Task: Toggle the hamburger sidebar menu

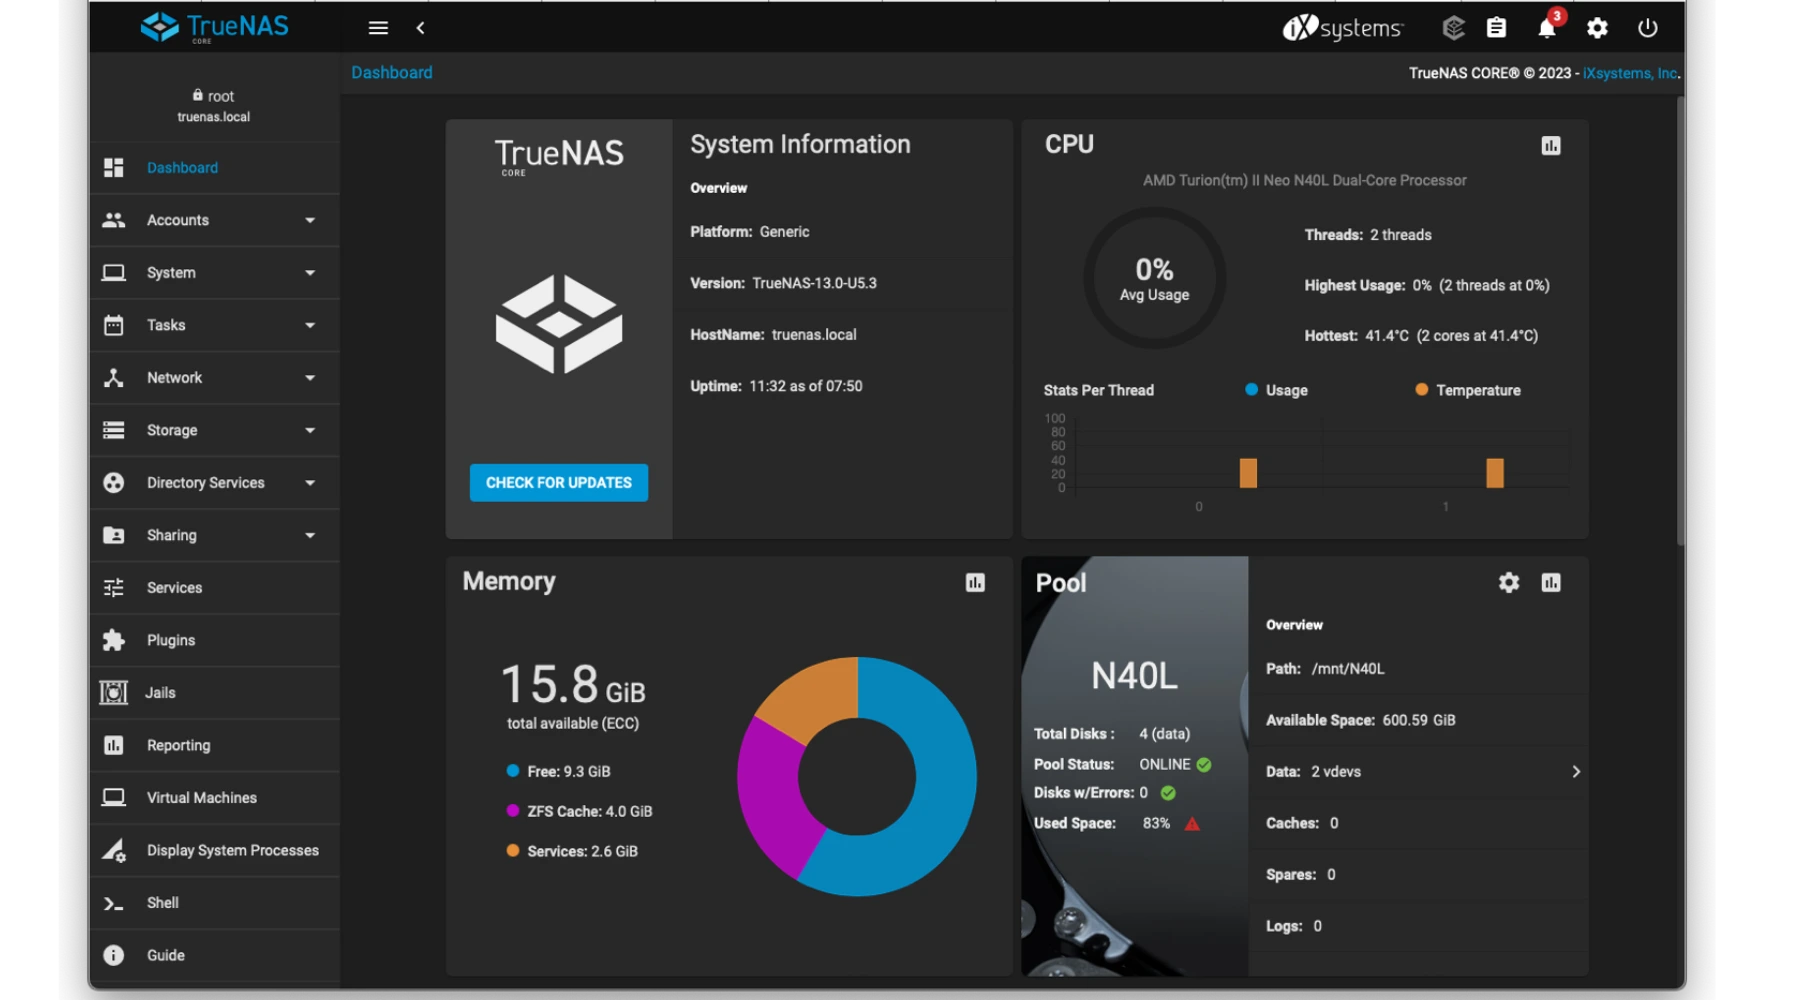Action: click(x=378, y=28)
